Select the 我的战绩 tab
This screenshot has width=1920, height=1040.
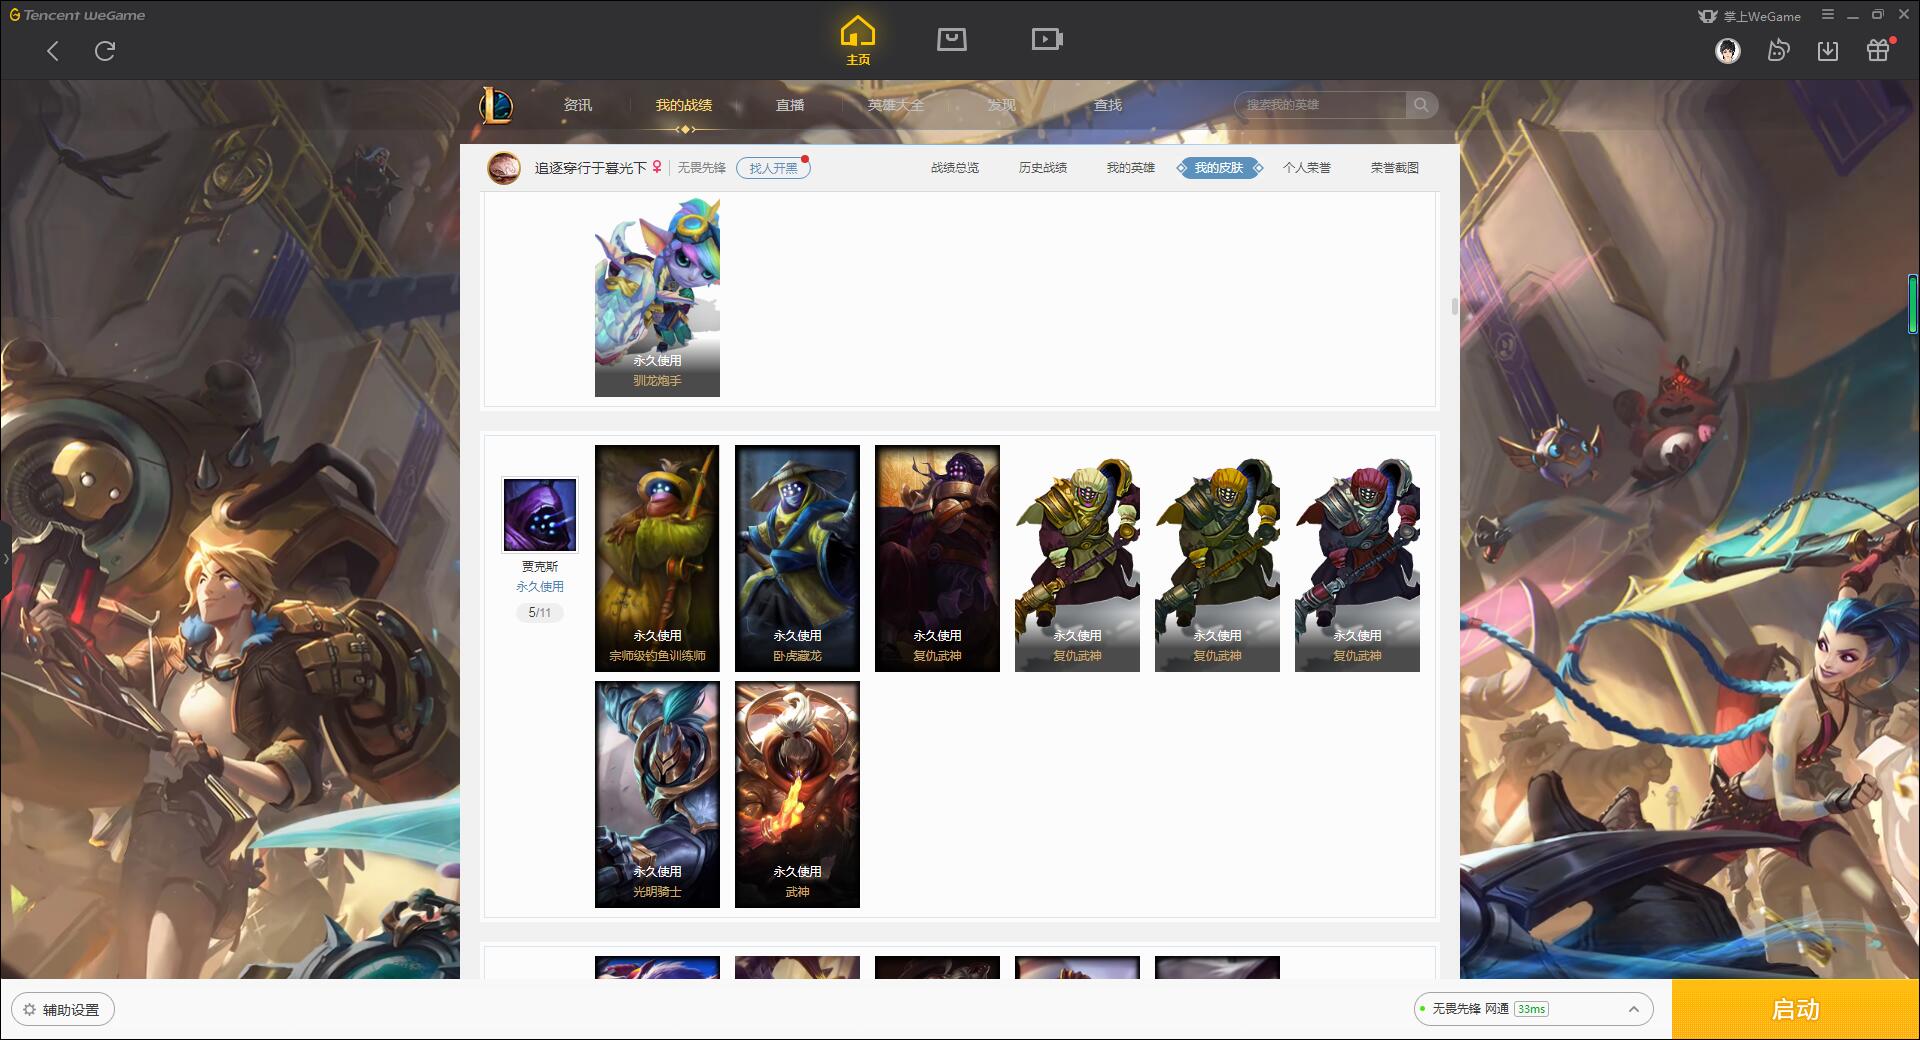pos(684,105)
